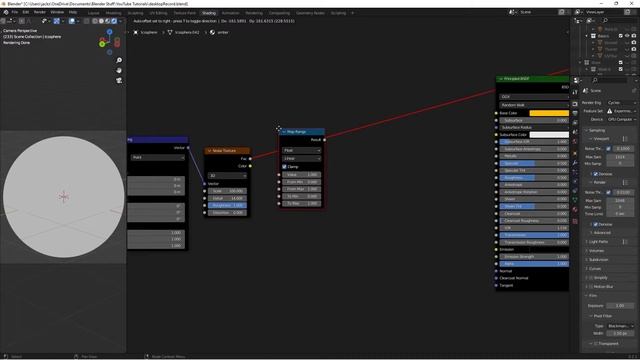
Task: Open the 3D dimensions dropdown on Noise Texture
Action: point(227,176)
